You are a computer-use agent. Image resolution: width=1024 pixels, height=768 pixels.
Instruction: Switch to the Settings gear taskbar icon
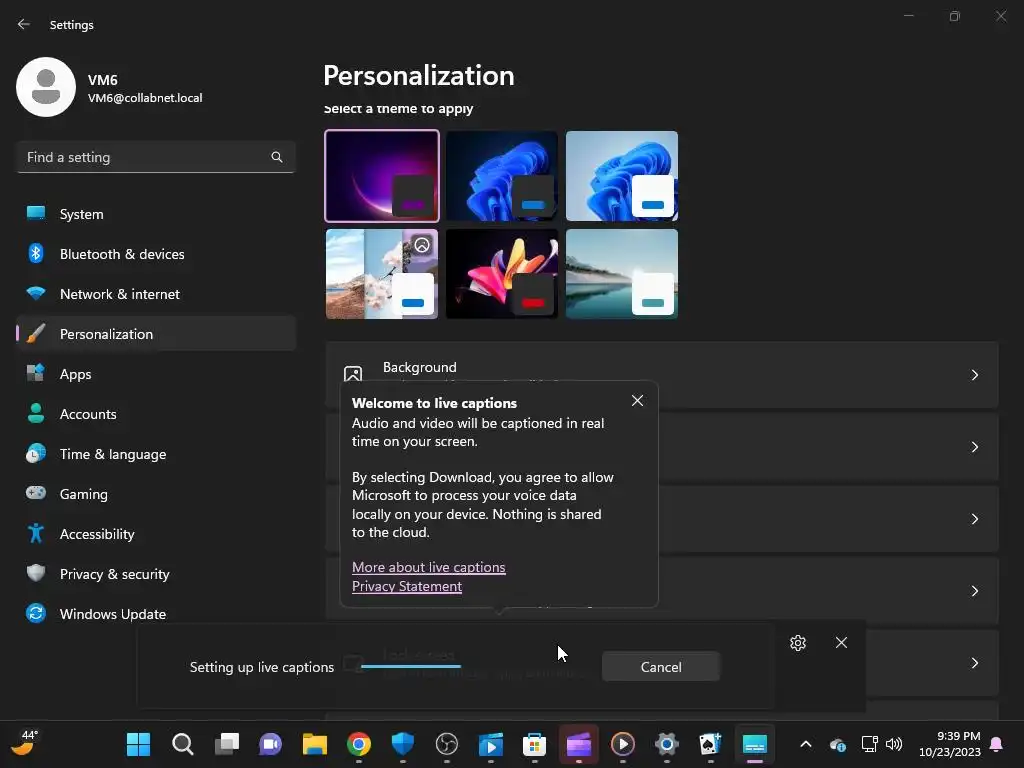[x=667, y=744]
